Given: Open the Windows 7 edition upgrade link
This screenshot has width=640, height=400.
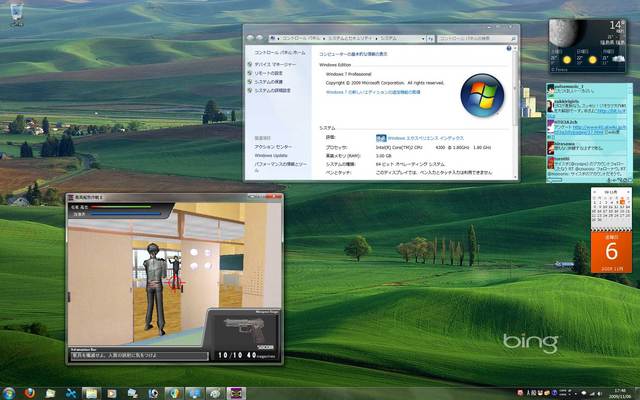Looking at the screenshot, I should [373, 92].
